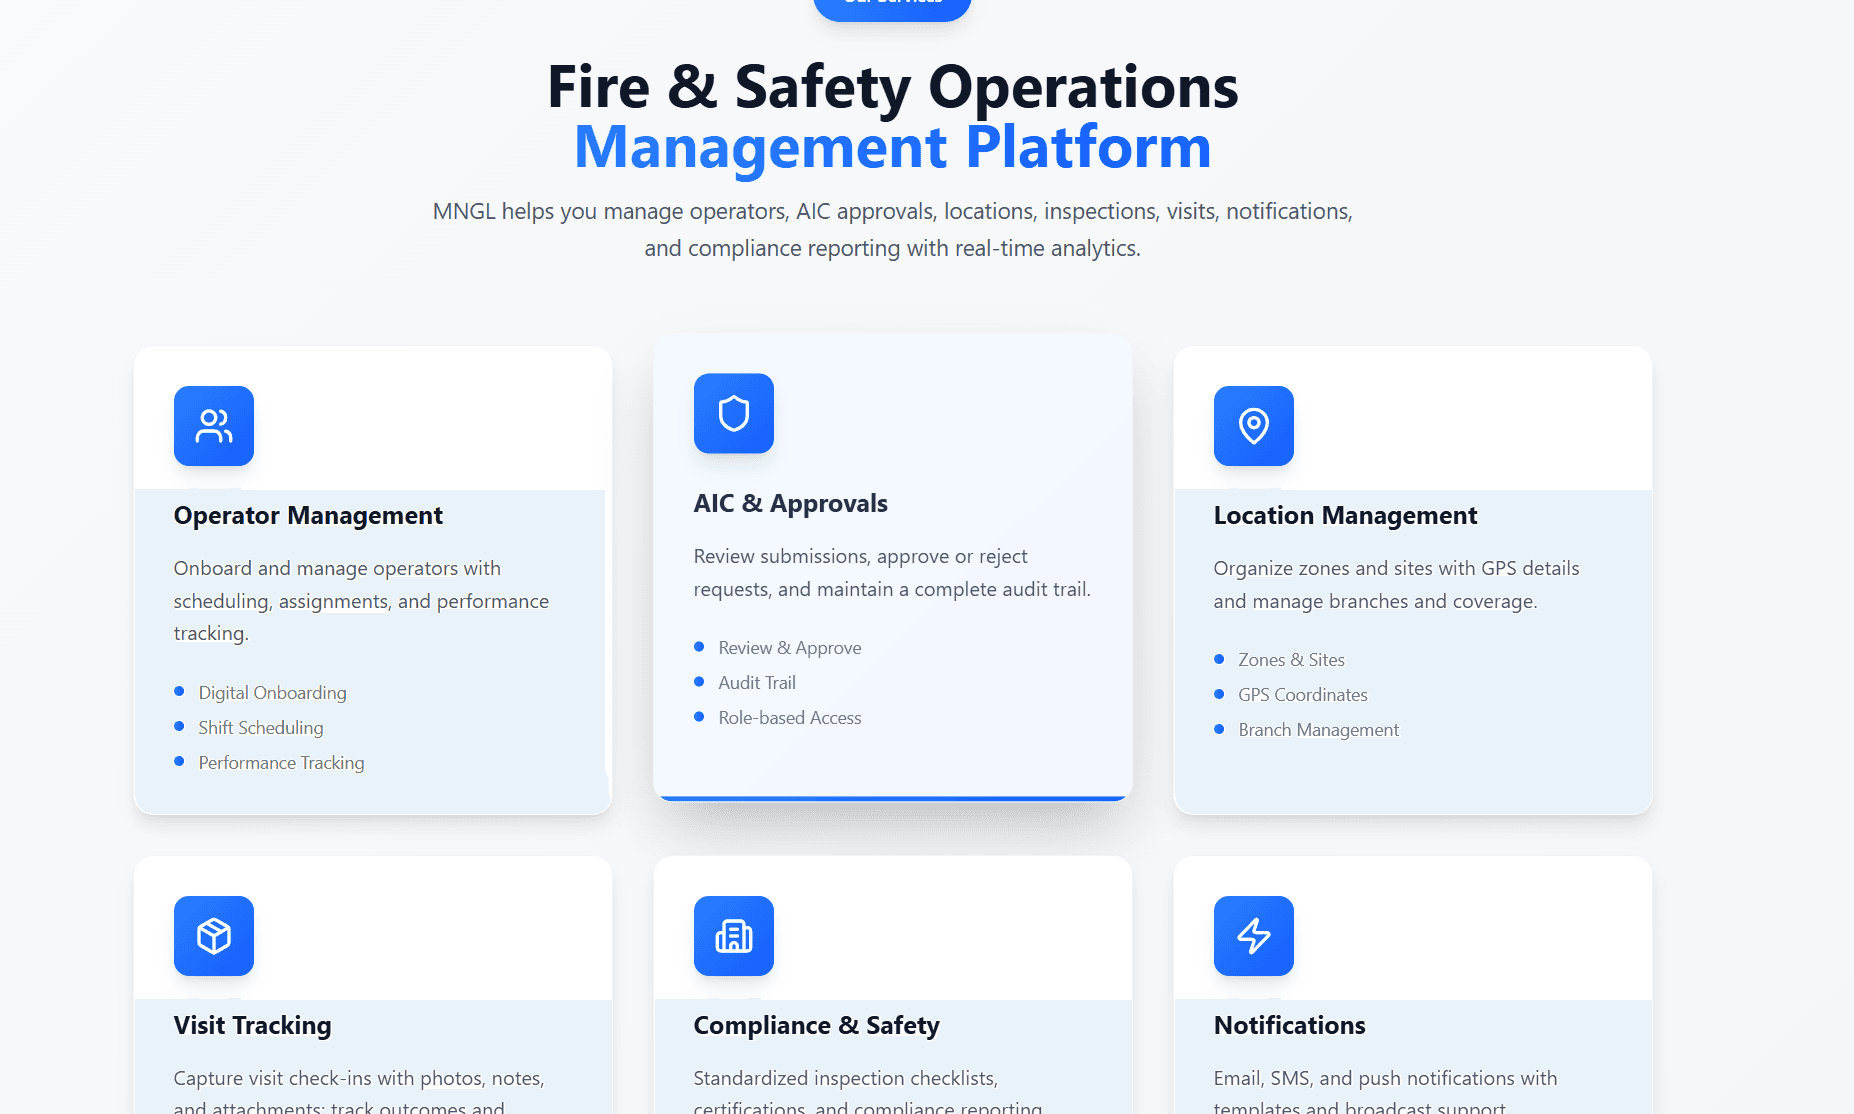Open the Location Management heading

[x=1345, y=515]
